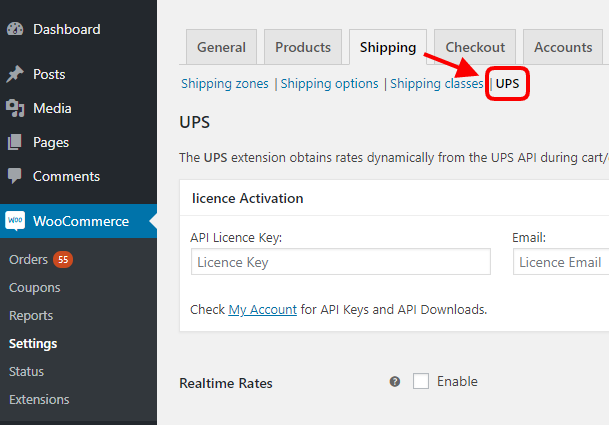Click the Licence Email input field
The image size is (609, 425).
561,262
